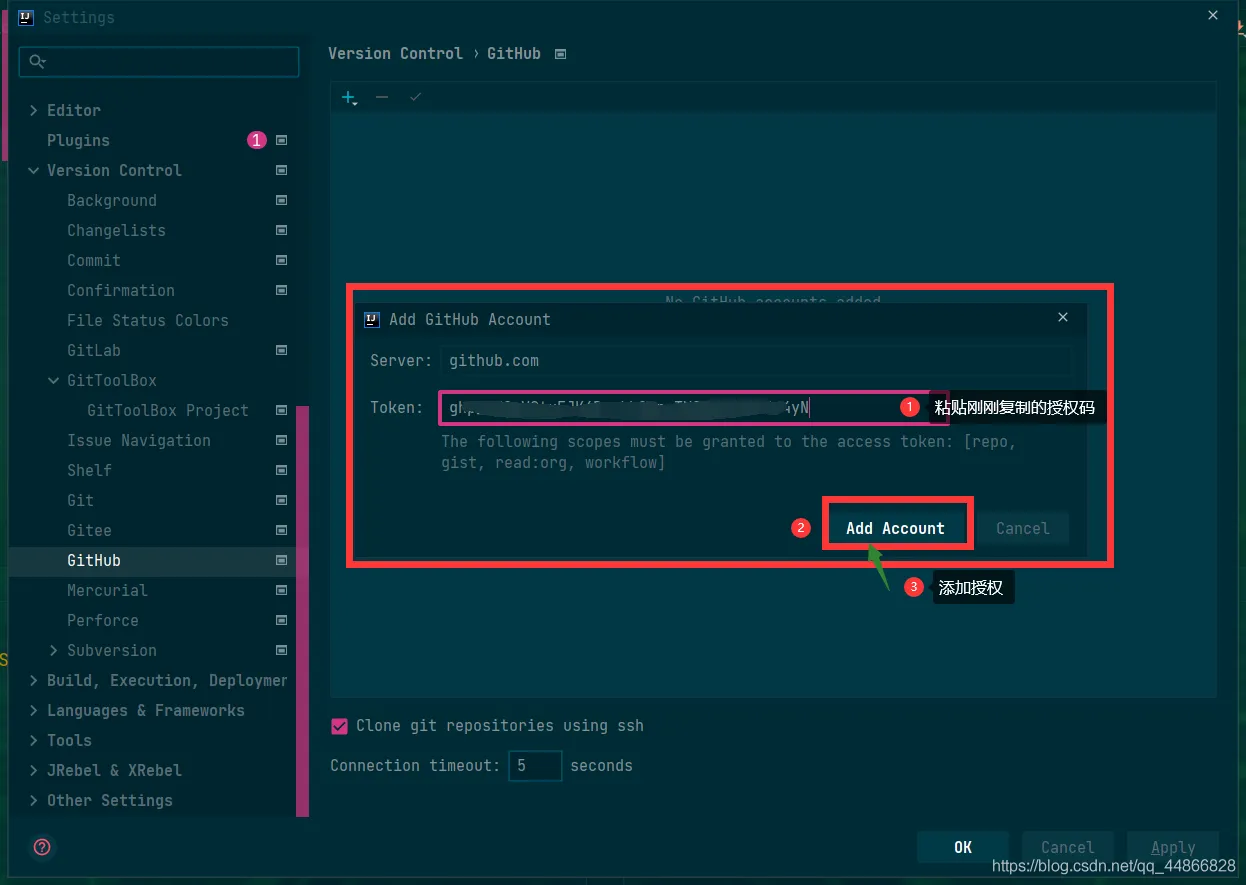The image size is (1246, 885).
Task: Select the Background settings item
Action: pos(112,200)
